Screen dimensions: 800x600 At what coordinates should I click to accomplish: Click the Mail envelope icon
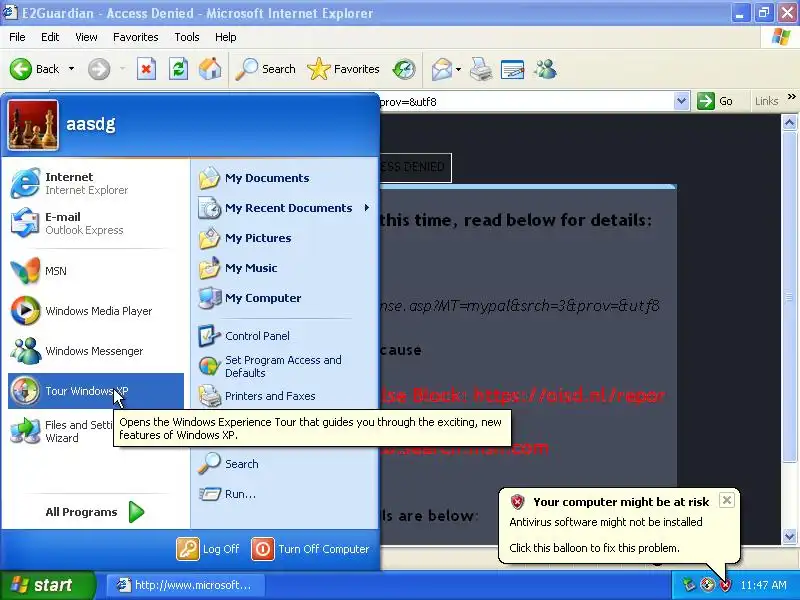point(442,69)
